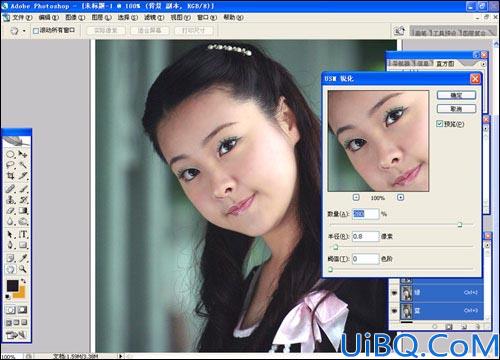Screen dimensions: 500x360
Task: Switch to the 直方图 tab
Action: (x=445, y=63)
